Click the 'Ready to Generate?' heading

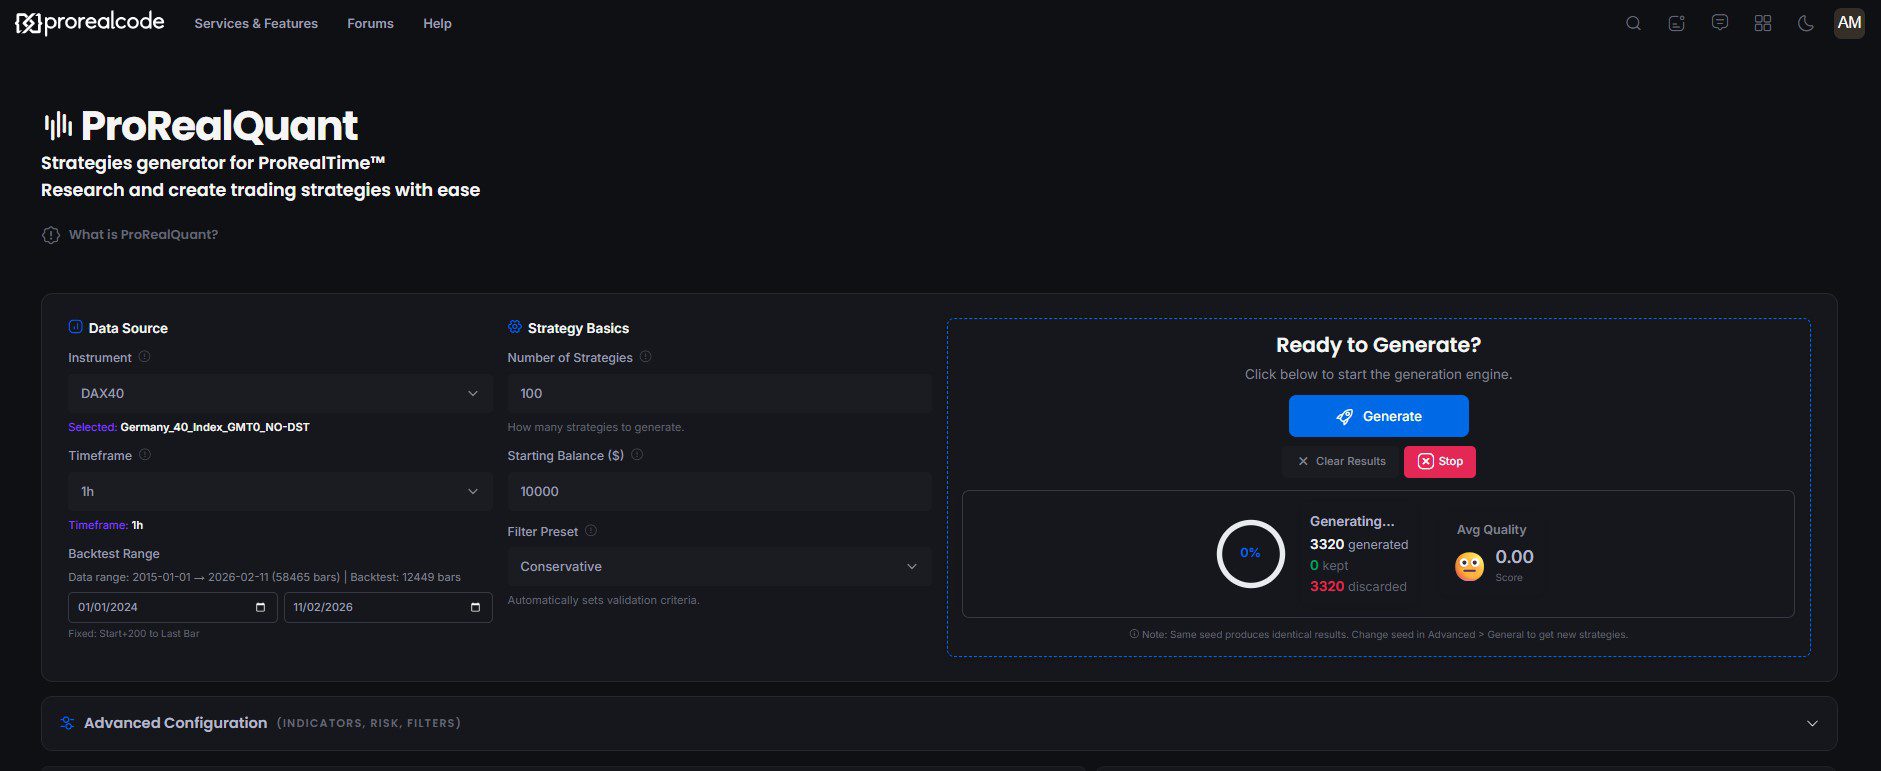click(1378, 345)
